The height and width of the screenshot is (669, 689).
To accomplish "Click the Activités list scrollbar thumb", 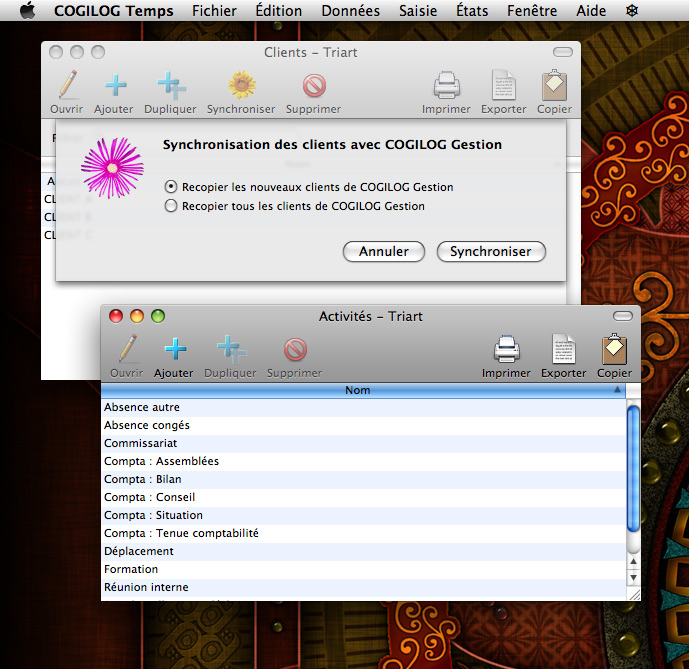I will pos(633,469).
